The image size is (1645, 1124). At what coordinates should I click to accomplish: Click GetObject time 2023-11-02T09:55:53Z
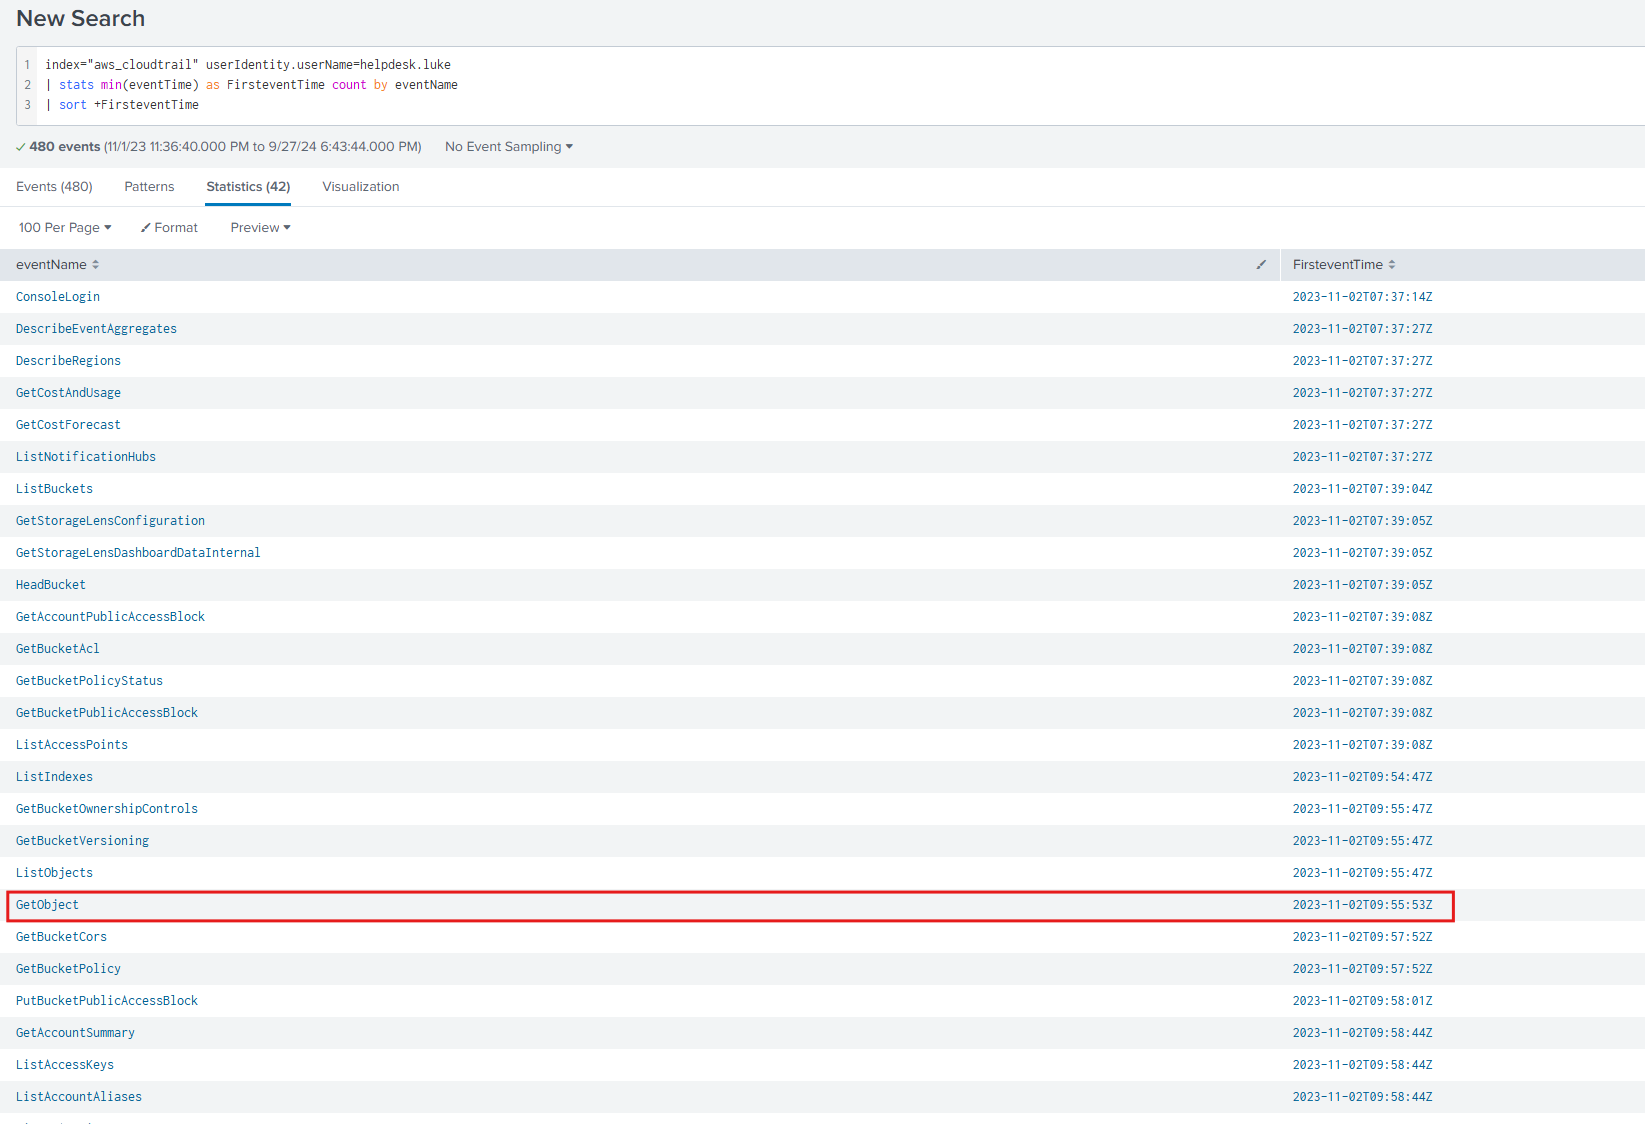pyautogui.click(x=1362, y=905)
